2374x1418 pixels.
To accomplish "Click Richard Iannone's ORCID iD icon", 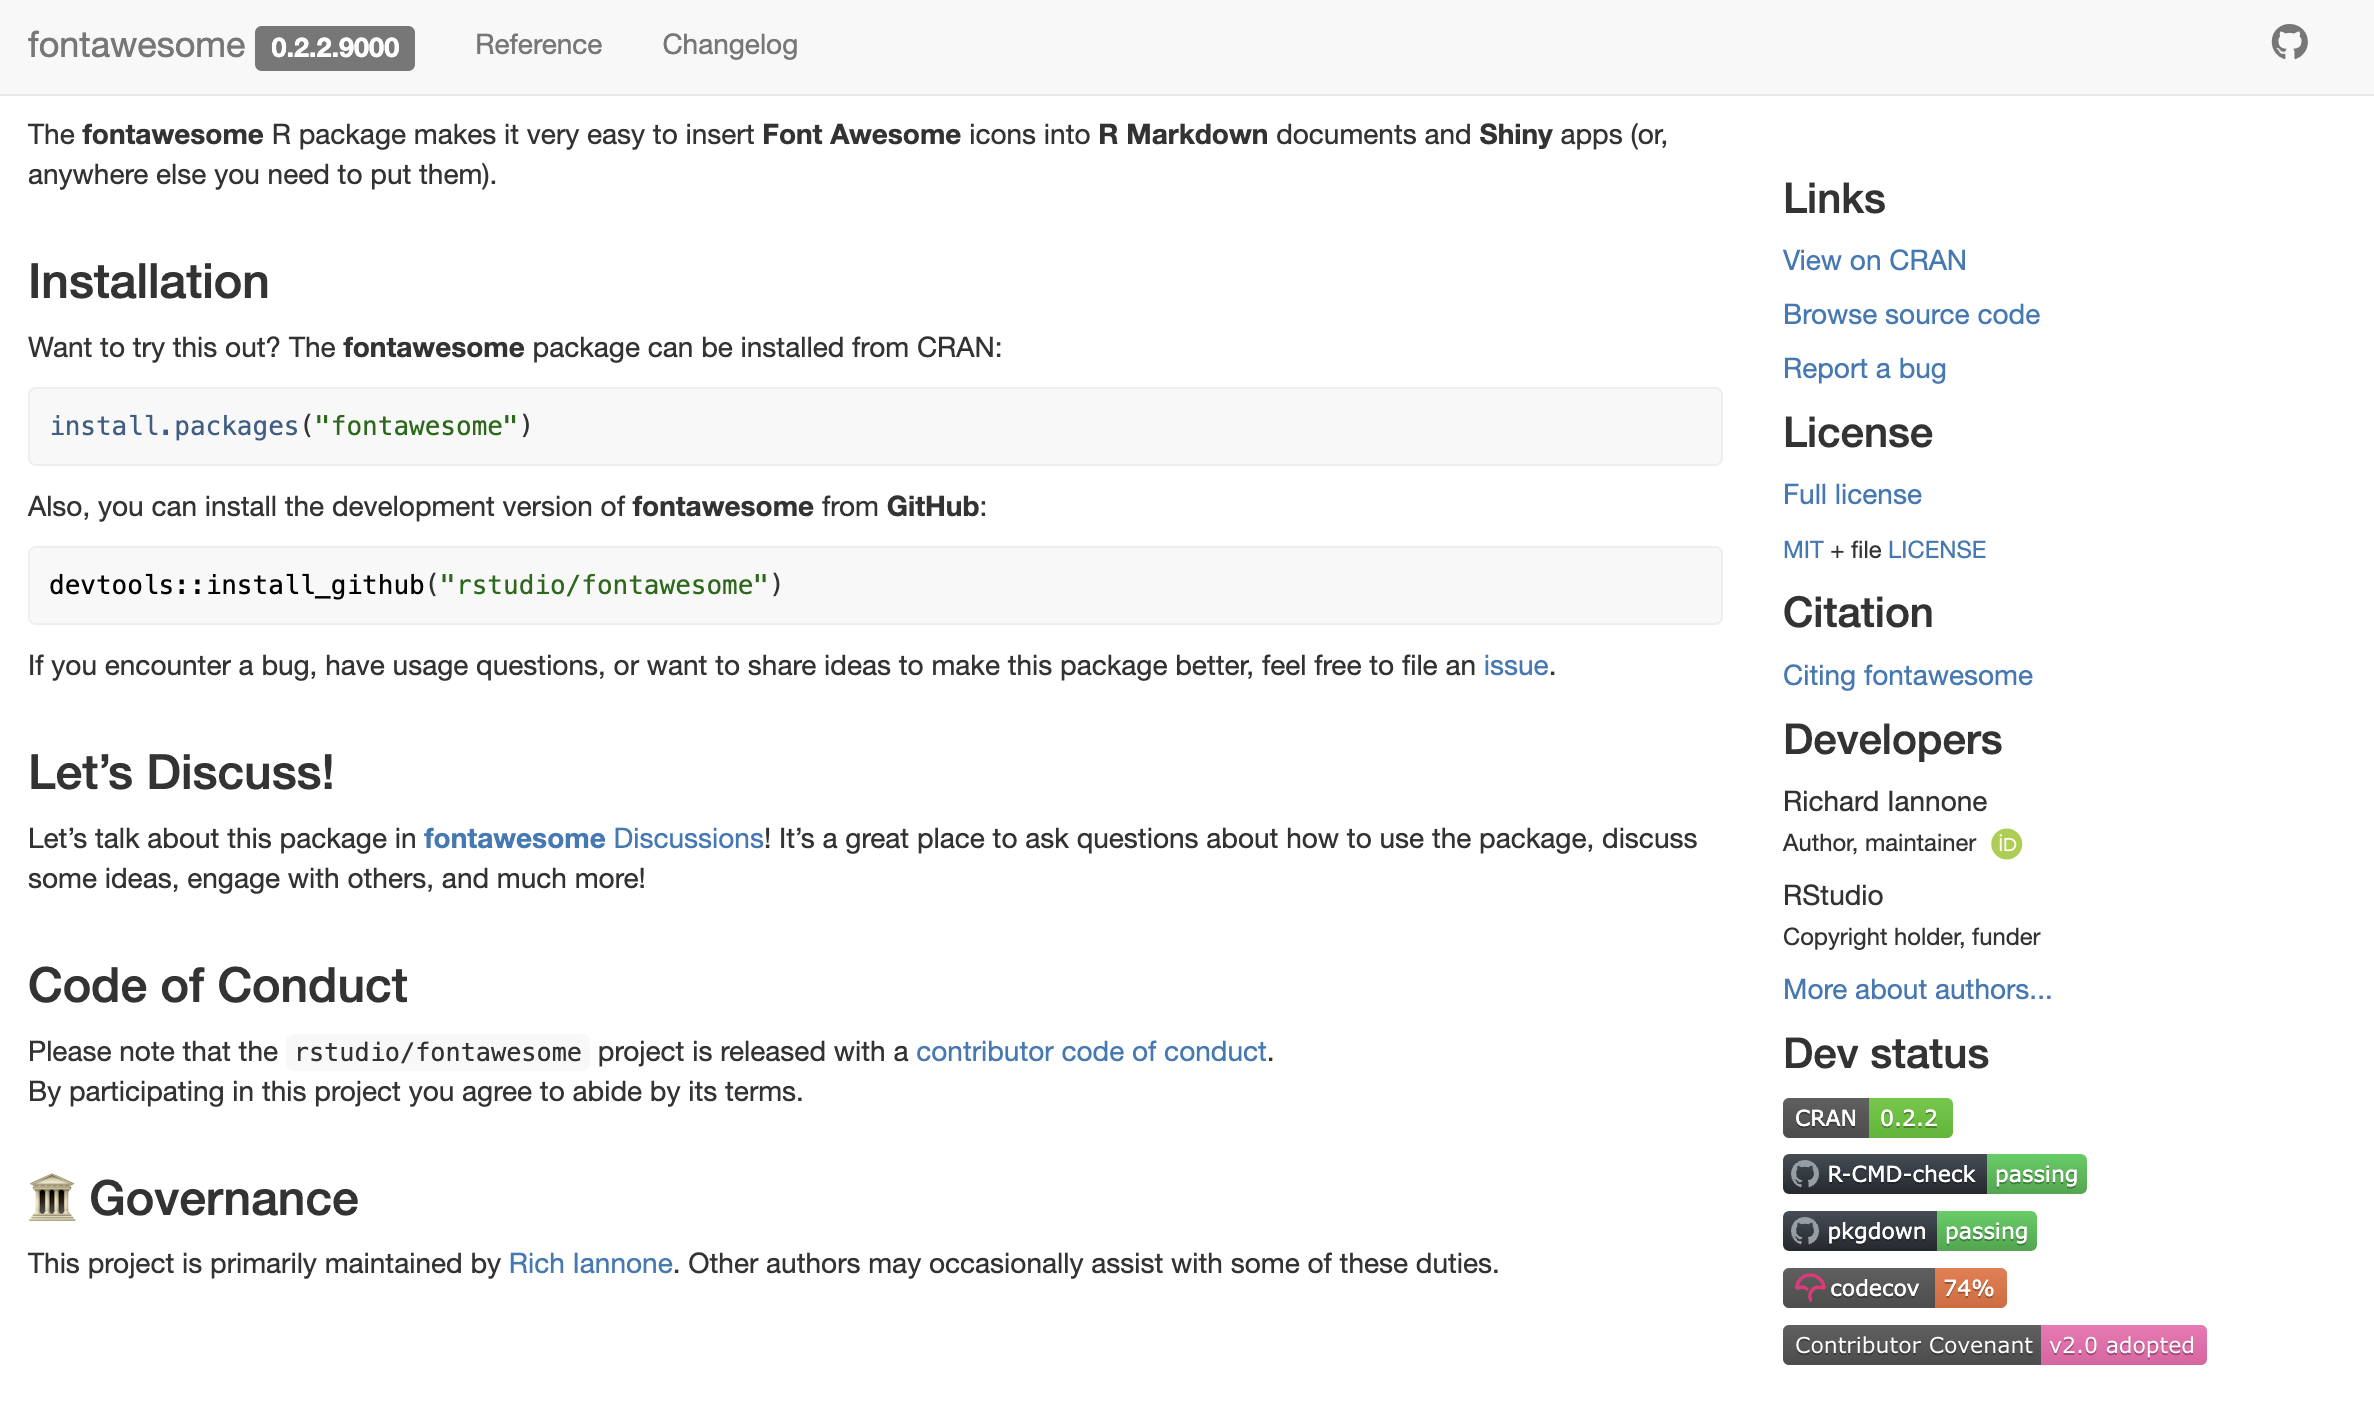I will [2007, 843].
